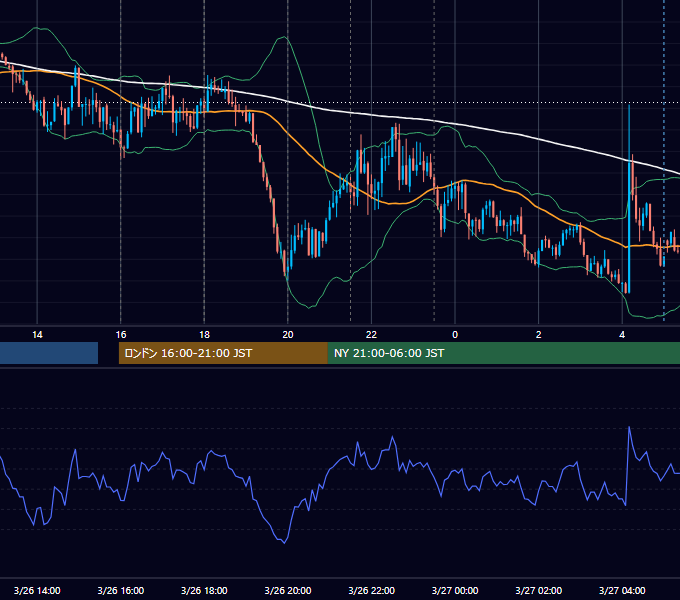Click the 3/26 20:00 time label
This screenshot has height=600, width=680.
(x=288, y=590)
